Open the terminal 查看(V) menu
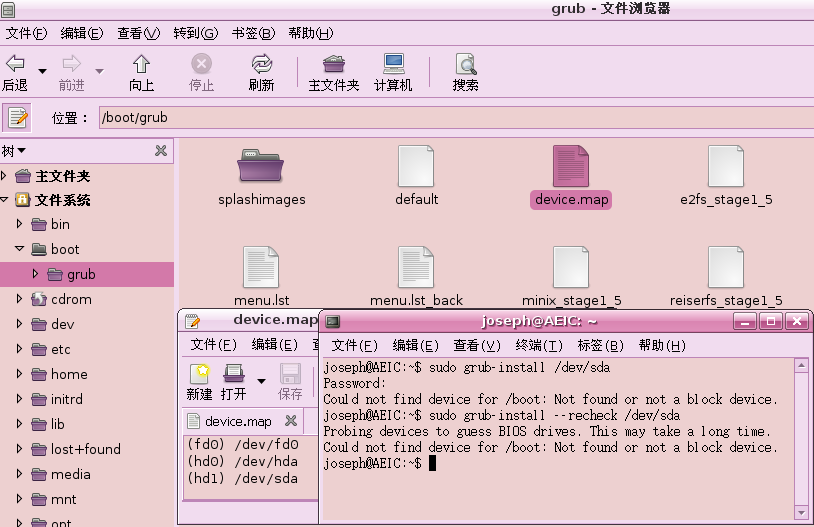814x527 pixels. click(x=477, y=345)
